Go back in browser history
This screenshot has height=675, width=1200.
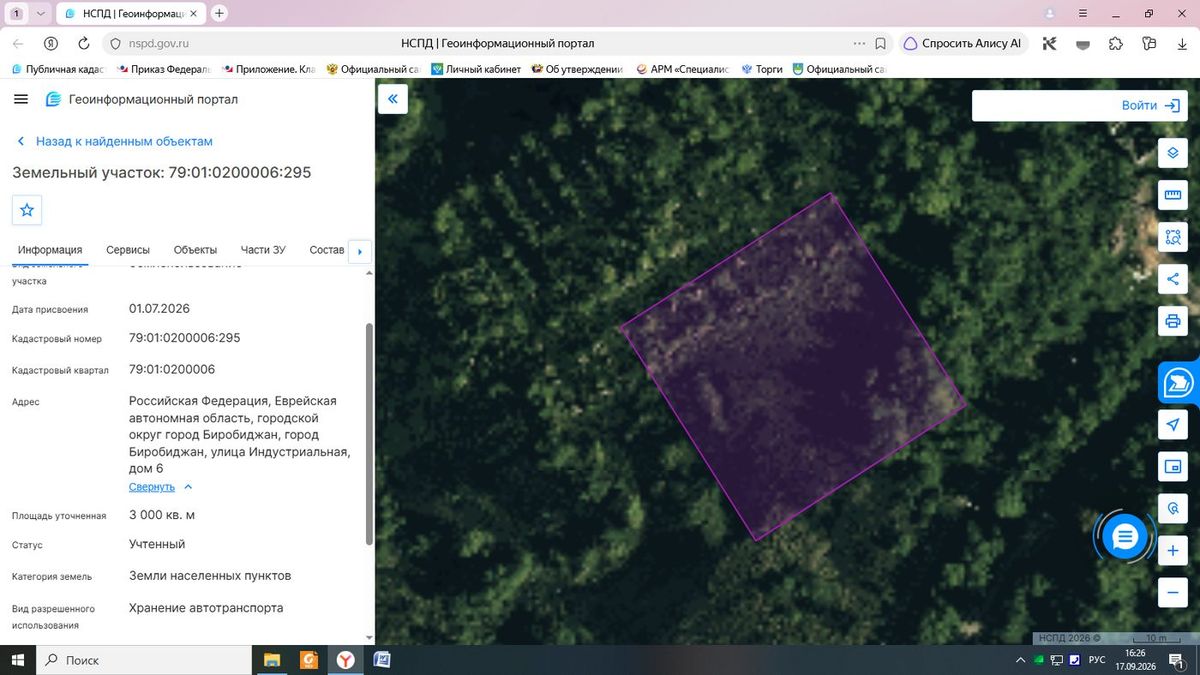(x=18, y=44)
